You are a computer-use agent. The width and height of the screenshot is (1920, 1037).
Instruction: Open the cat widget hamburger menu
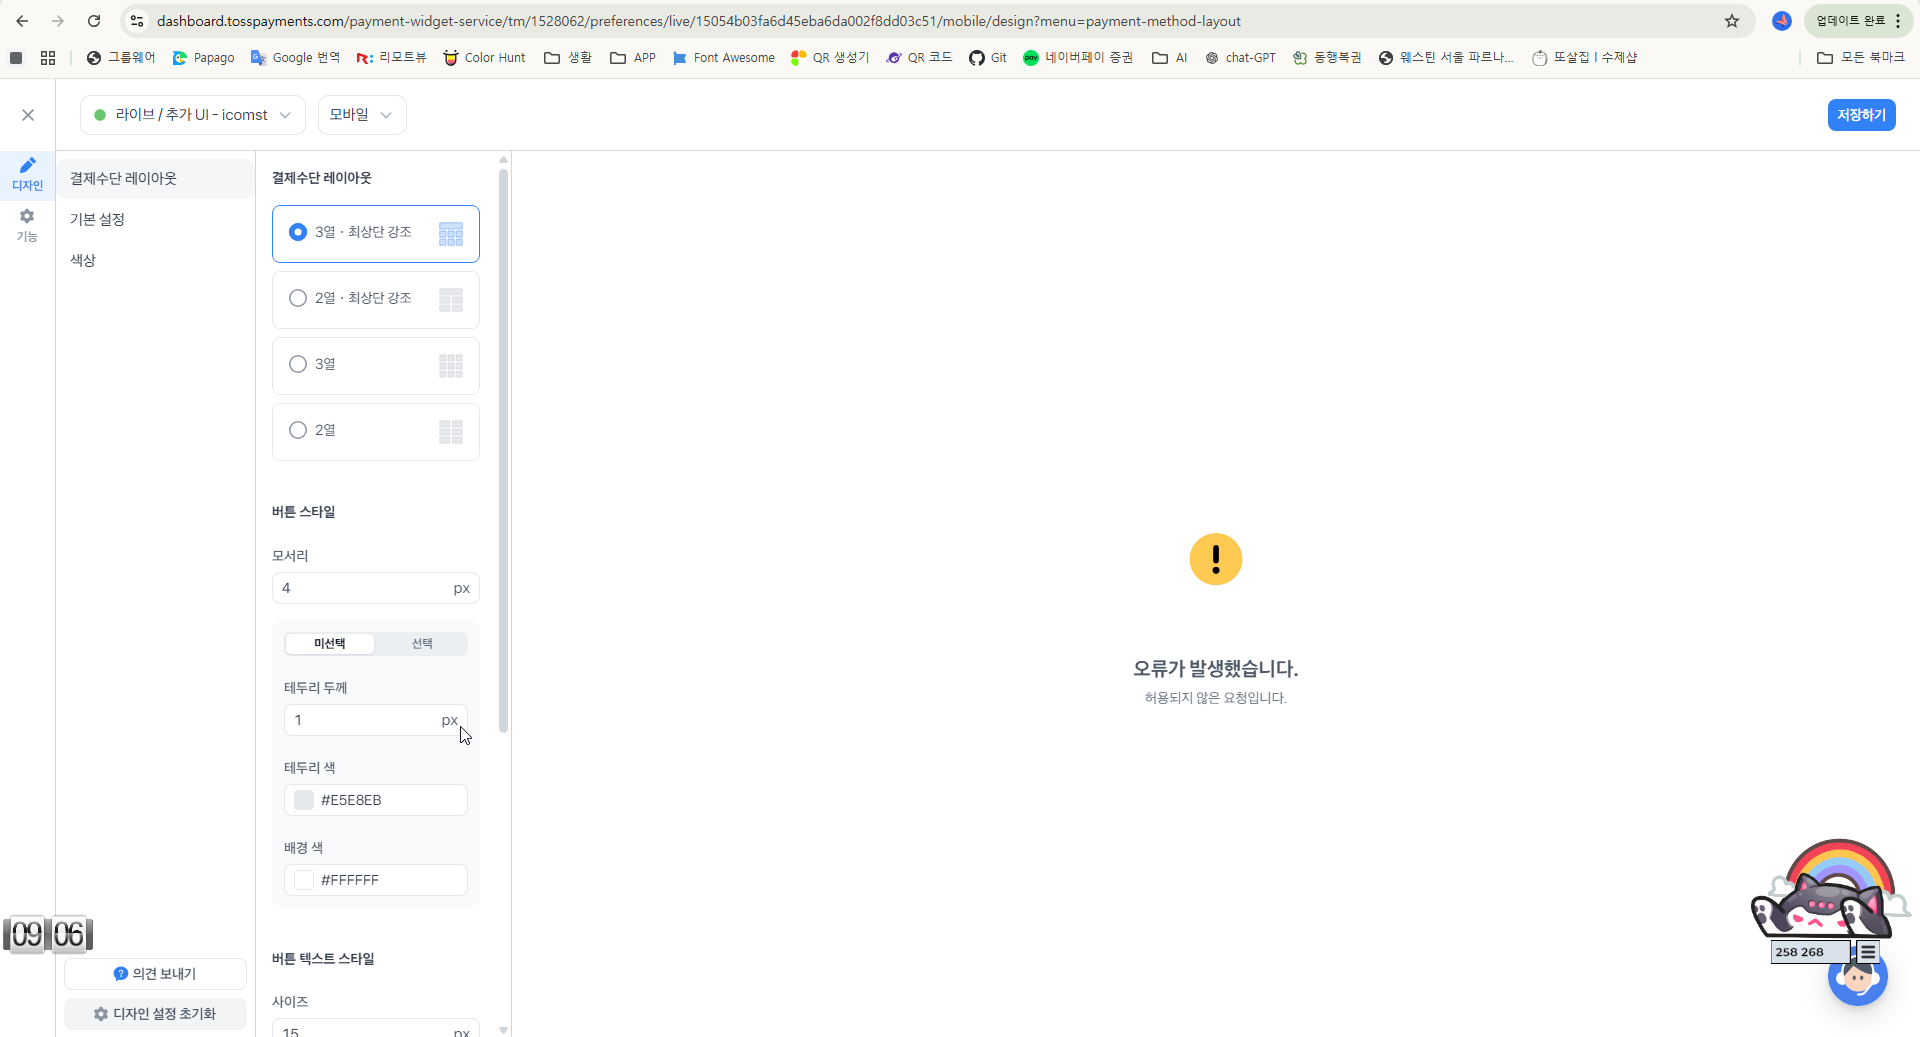click(1867, 952)
